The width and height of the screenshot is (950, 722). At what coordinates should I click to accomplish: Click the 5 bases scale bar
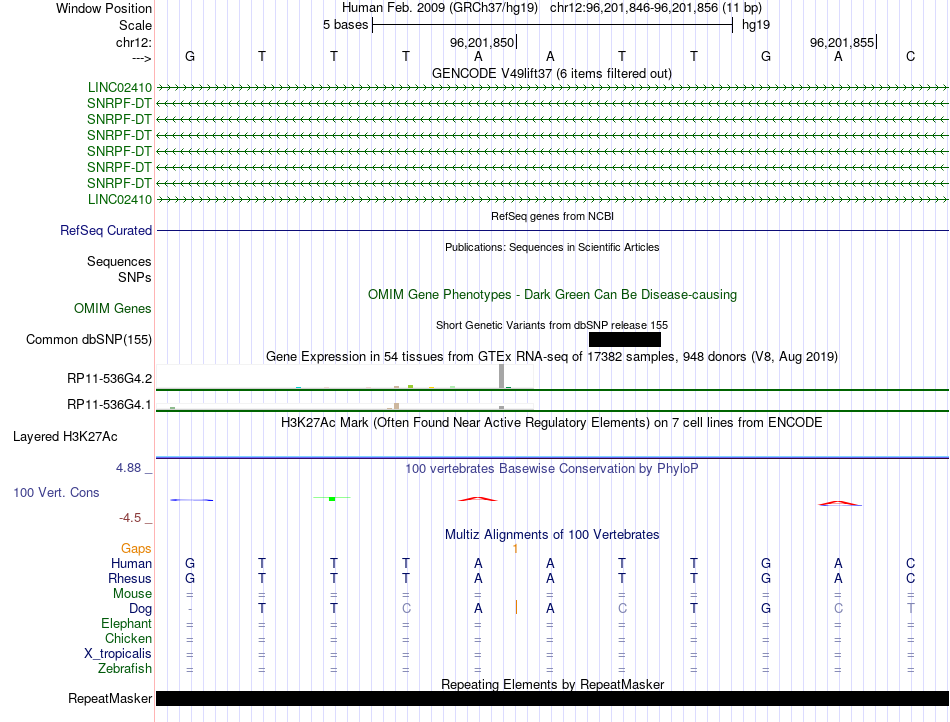[x=552, y=25]
